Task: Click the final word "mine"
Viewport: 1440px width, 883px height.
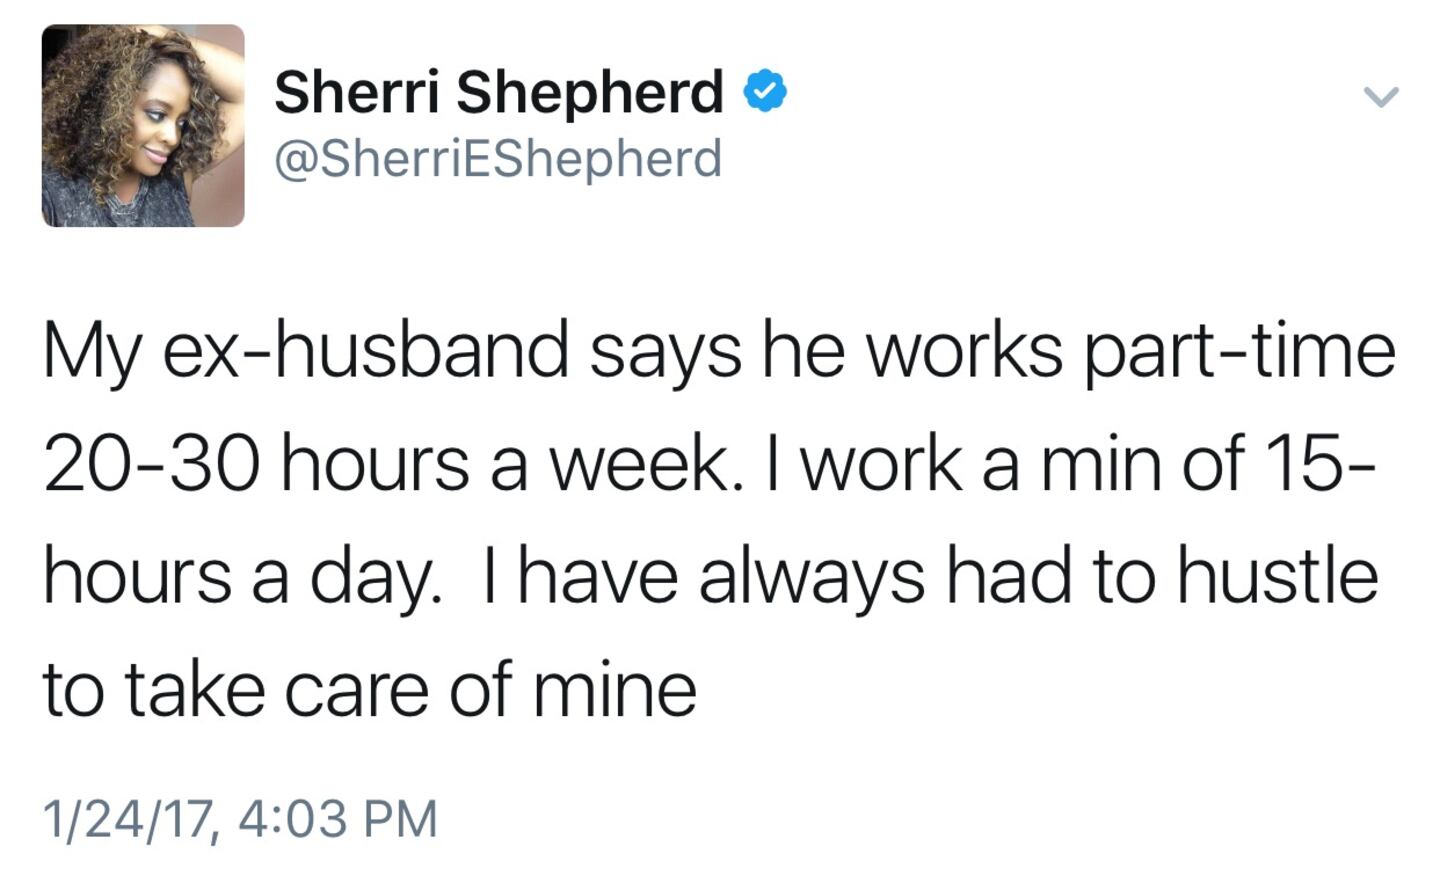Action: tap(614, 690)
